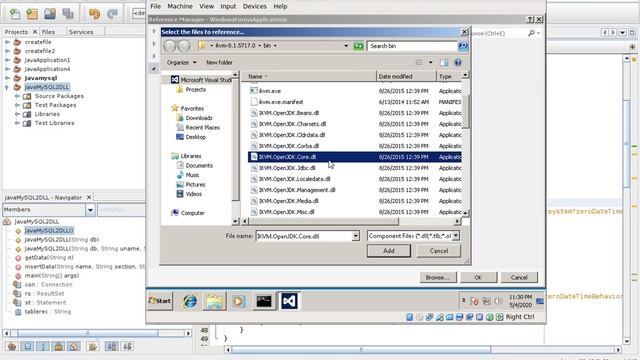Expand the Libraries node in project tree

pyautogui.click(x=17, y=114)
